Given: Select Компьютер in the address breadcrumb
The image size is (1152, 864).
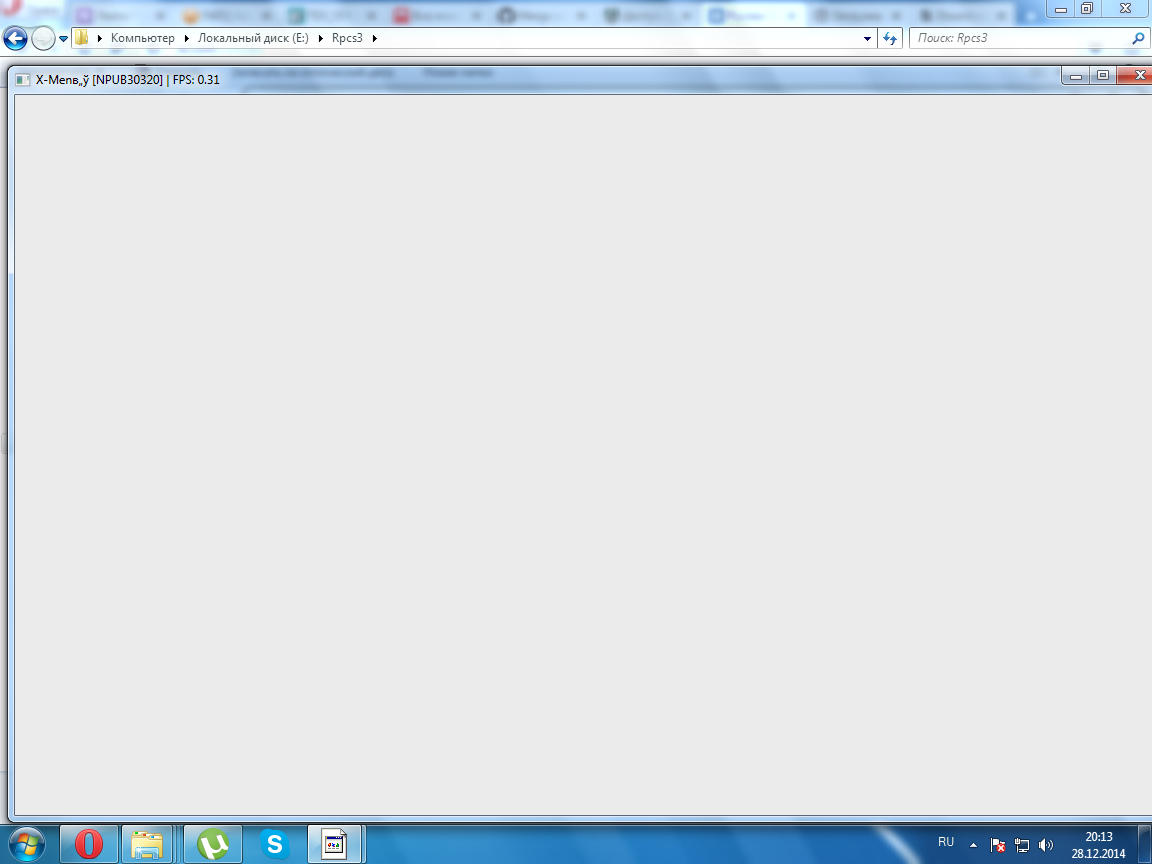Looking at the screenshot, I should pos(143,38).
